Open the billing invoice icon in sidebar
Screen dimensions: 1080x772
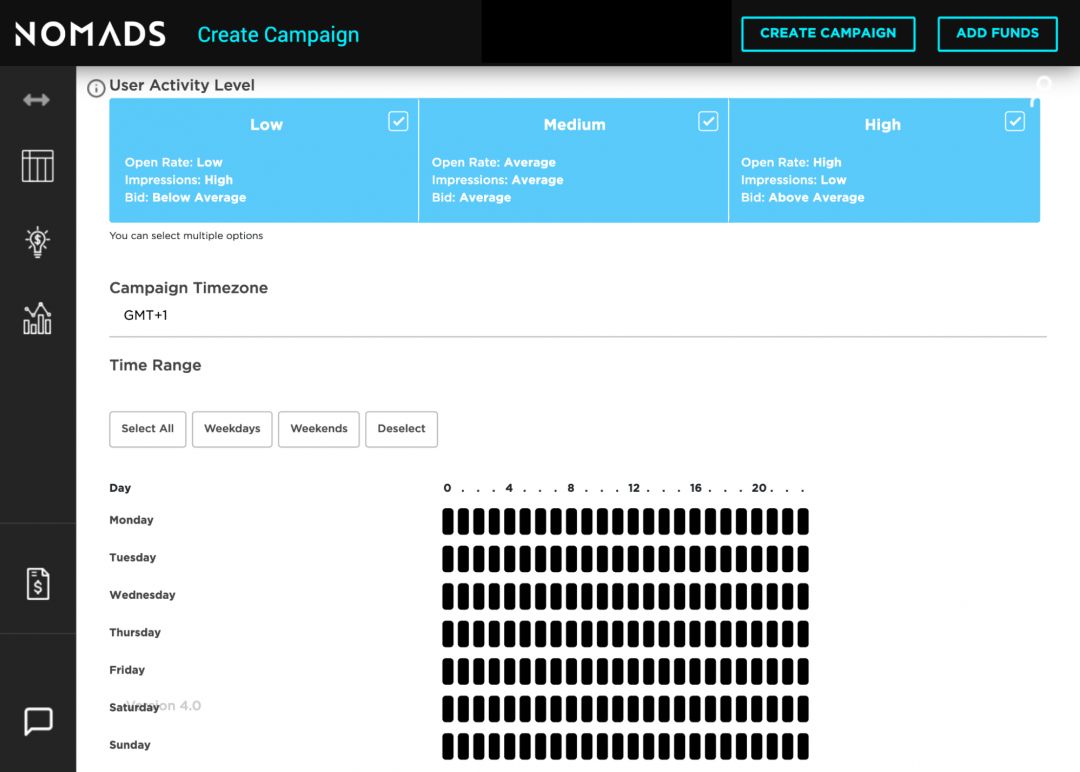click(x=37, y=583)
